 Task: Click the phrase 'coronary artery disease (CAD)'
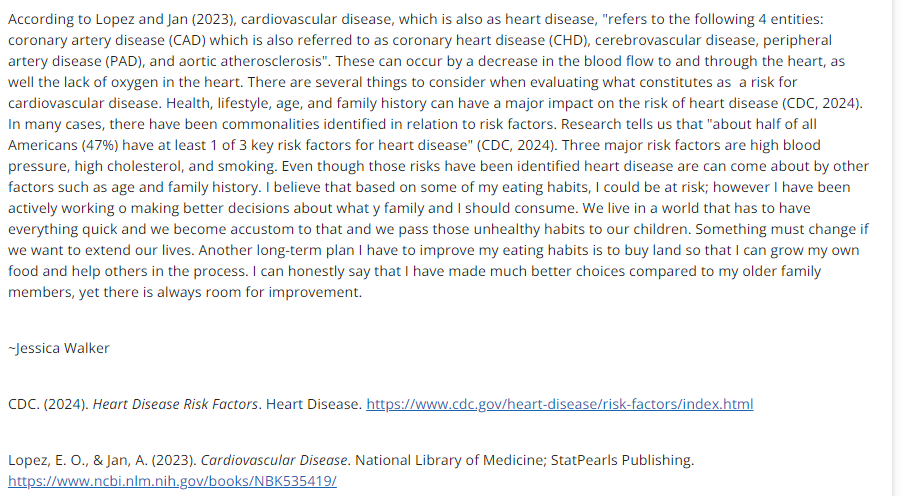pyautogui.click(x=107, y=40)
